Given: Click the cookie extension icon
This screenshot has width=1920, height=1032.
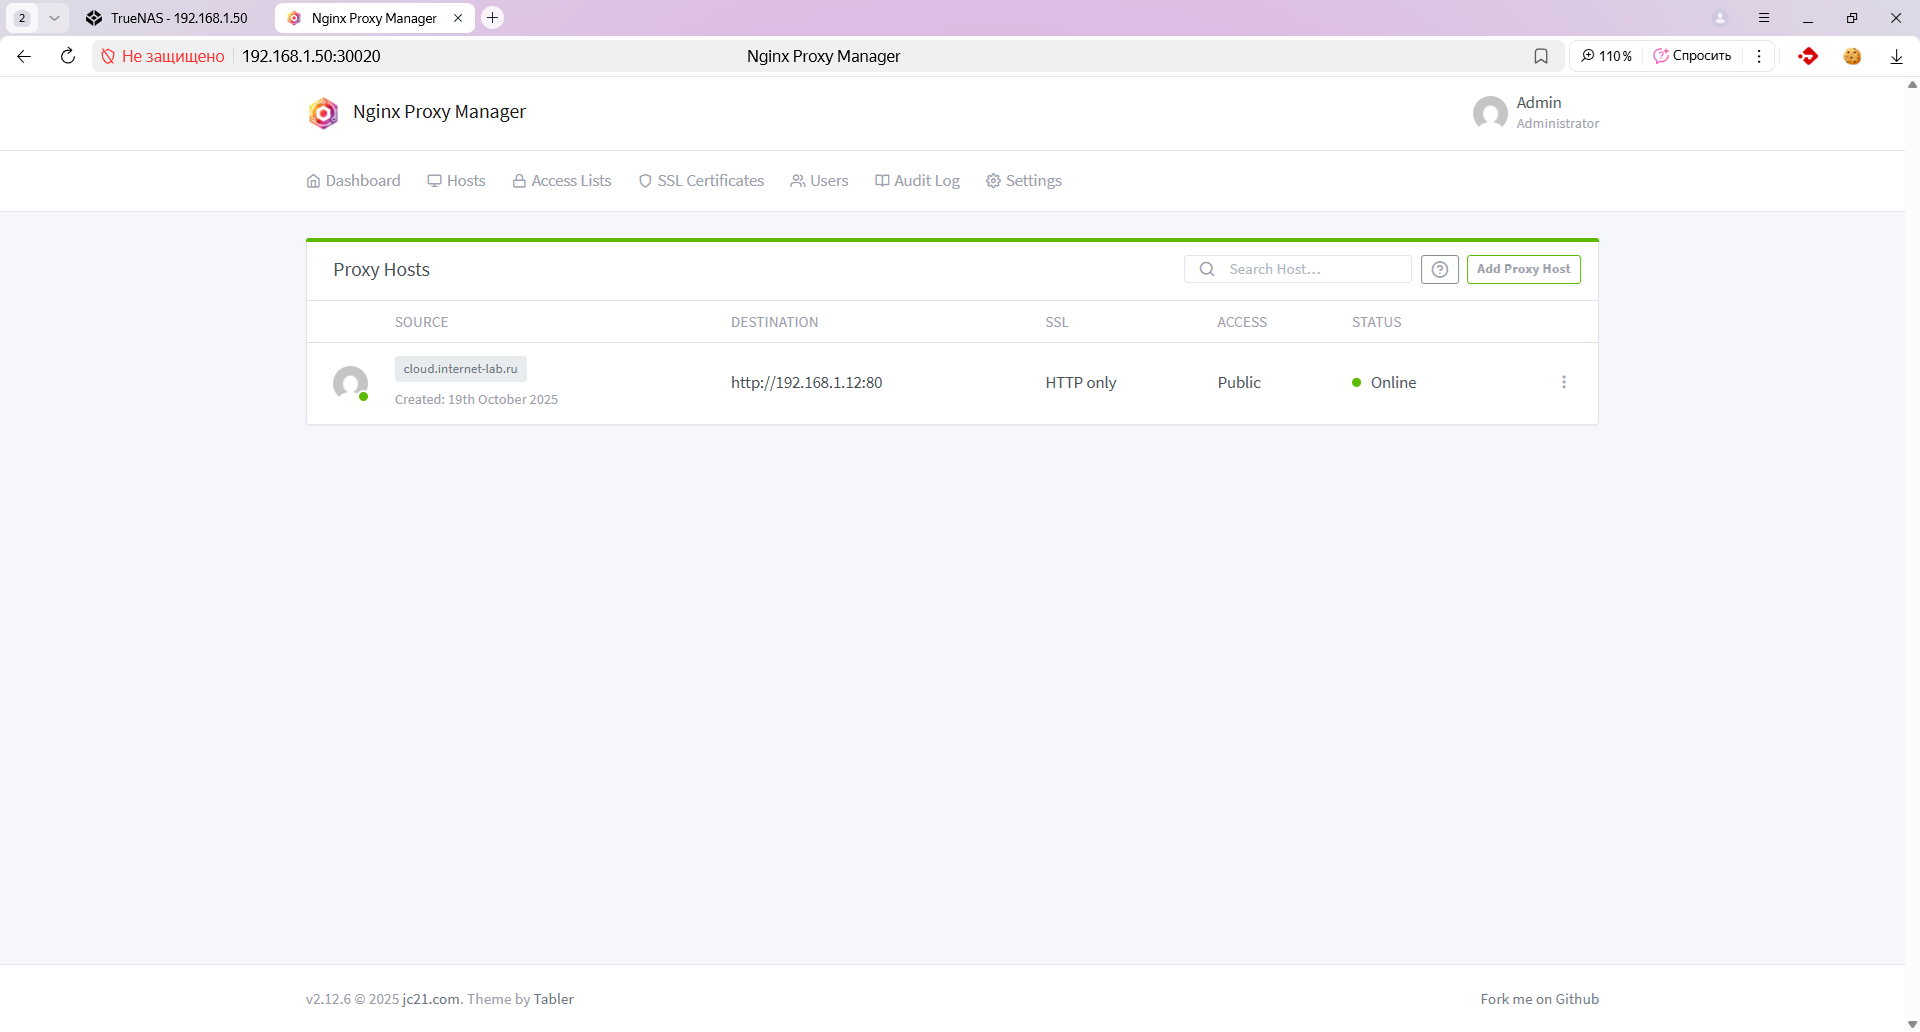Looking at the screenshot, I should coord(1852,56).
